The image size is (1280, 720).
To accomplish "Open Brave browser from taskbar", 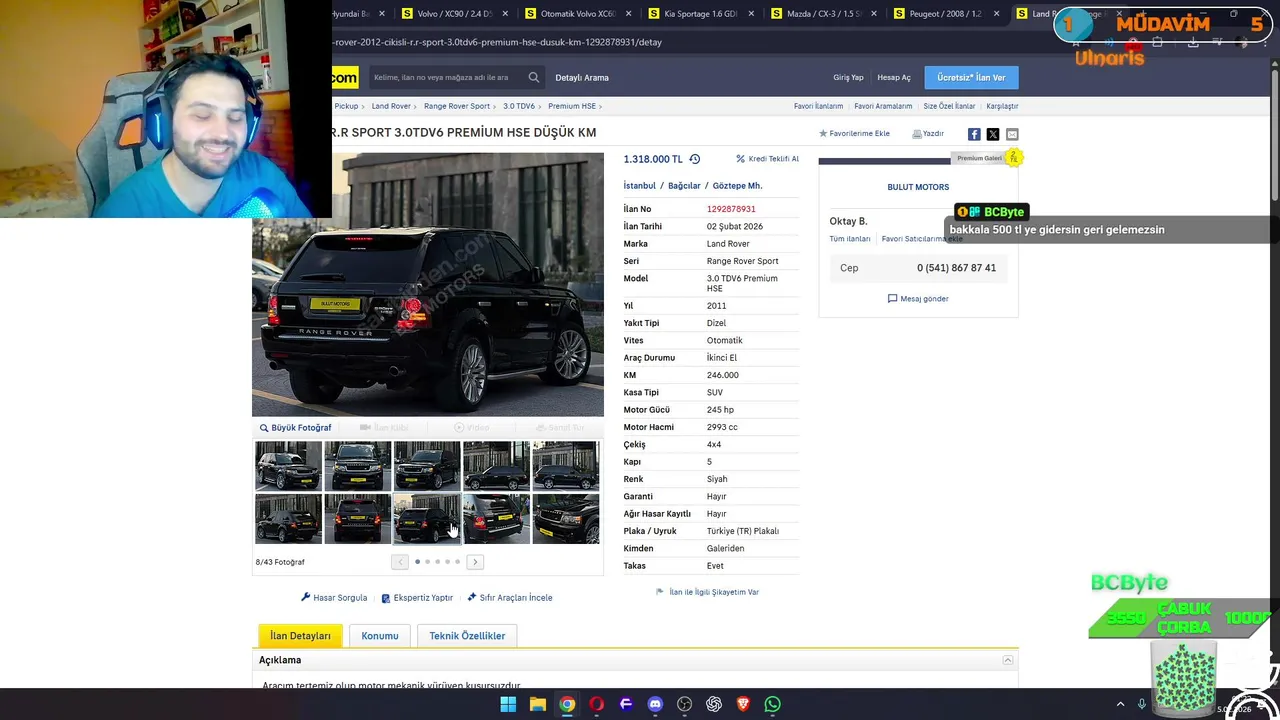I will pyautogui.click(x=743, y=704).
